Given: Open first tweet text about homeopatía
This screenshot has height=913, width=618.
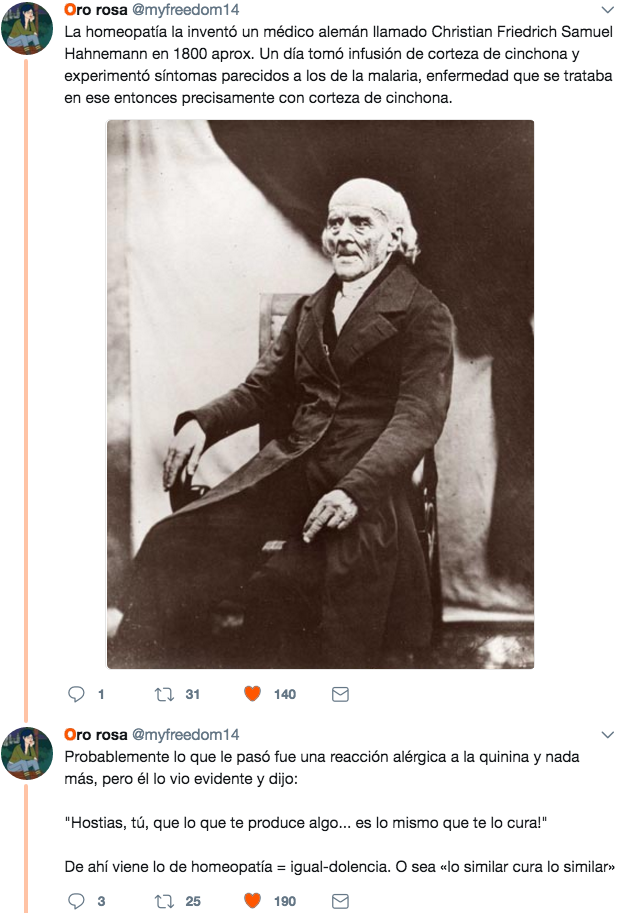Looking at the screenshot, I should tap(338, 65).
